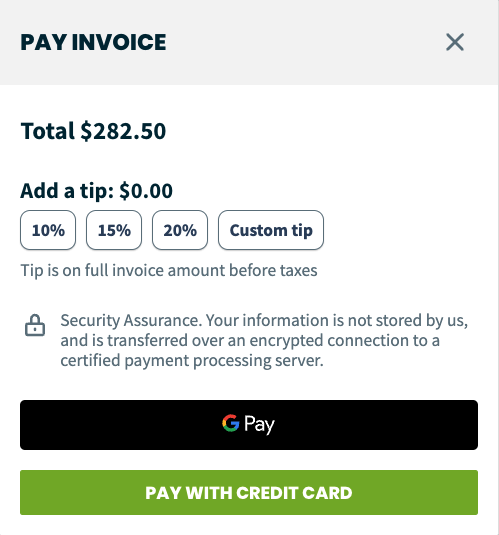Image resolution: width=499 pixels, height=535 pixels.
Task: Pay using the Google Pay button
Action: tap(249, 425)
